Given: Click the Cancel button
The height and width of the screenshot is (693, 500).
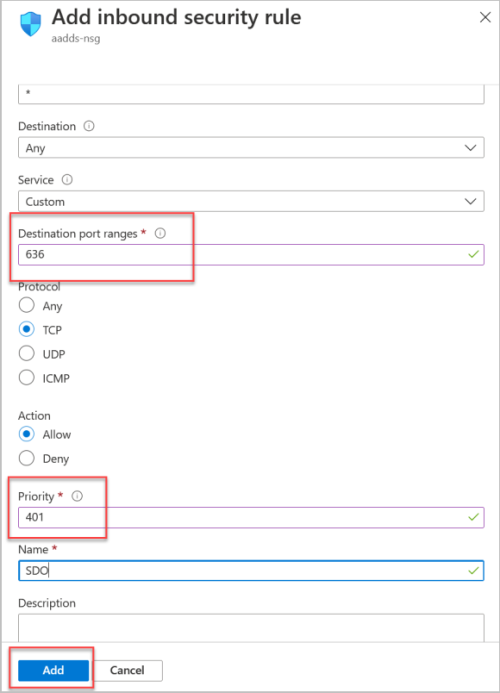Looking at the screenshot, I should click(x=127, y=670).
